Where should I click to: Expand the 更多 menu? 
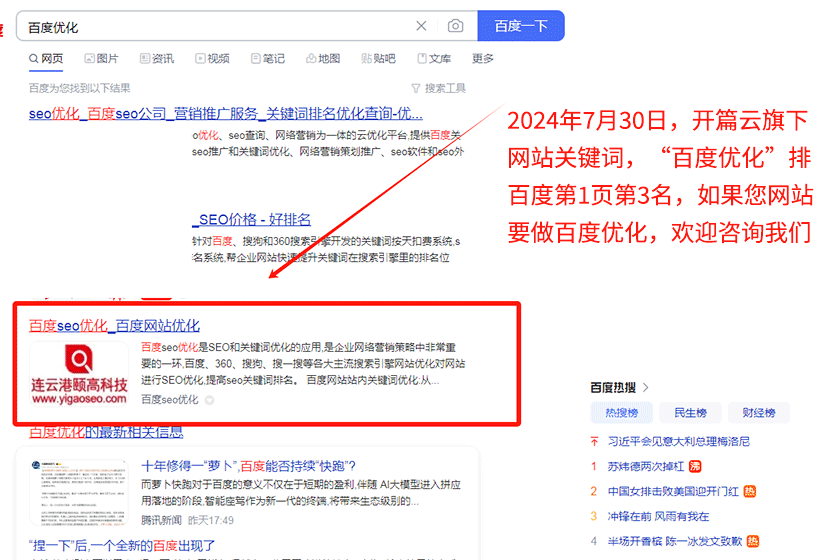483,59
